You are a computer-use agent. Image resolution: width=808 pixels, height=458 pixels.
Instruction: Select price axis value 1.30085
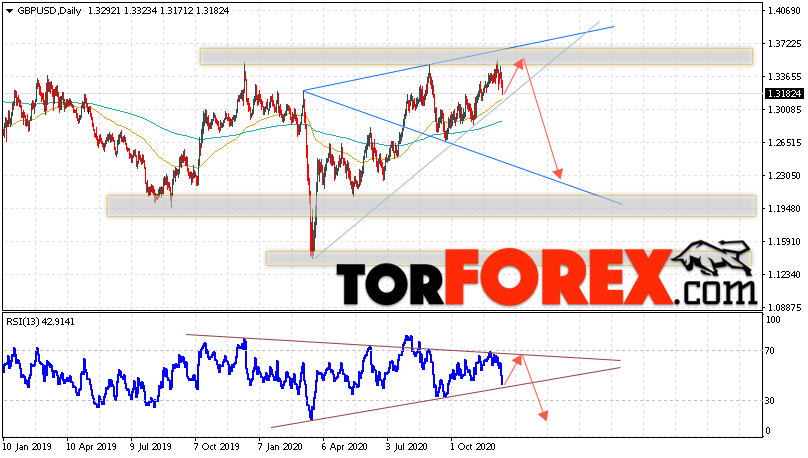(x=784, y=110)
